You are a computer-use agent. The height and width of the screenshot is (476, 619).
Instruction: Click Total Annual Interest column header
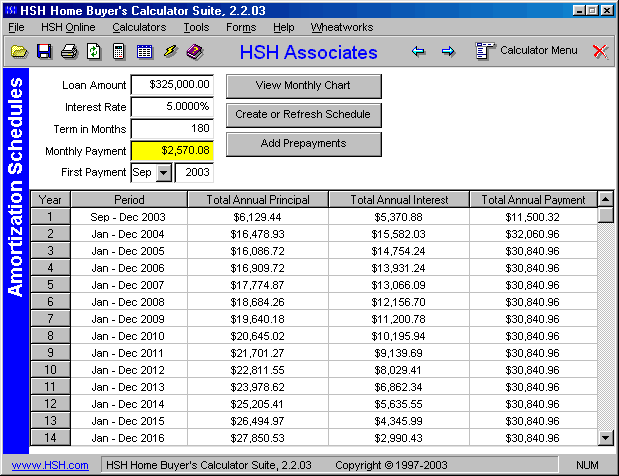(x=399, y=200)
